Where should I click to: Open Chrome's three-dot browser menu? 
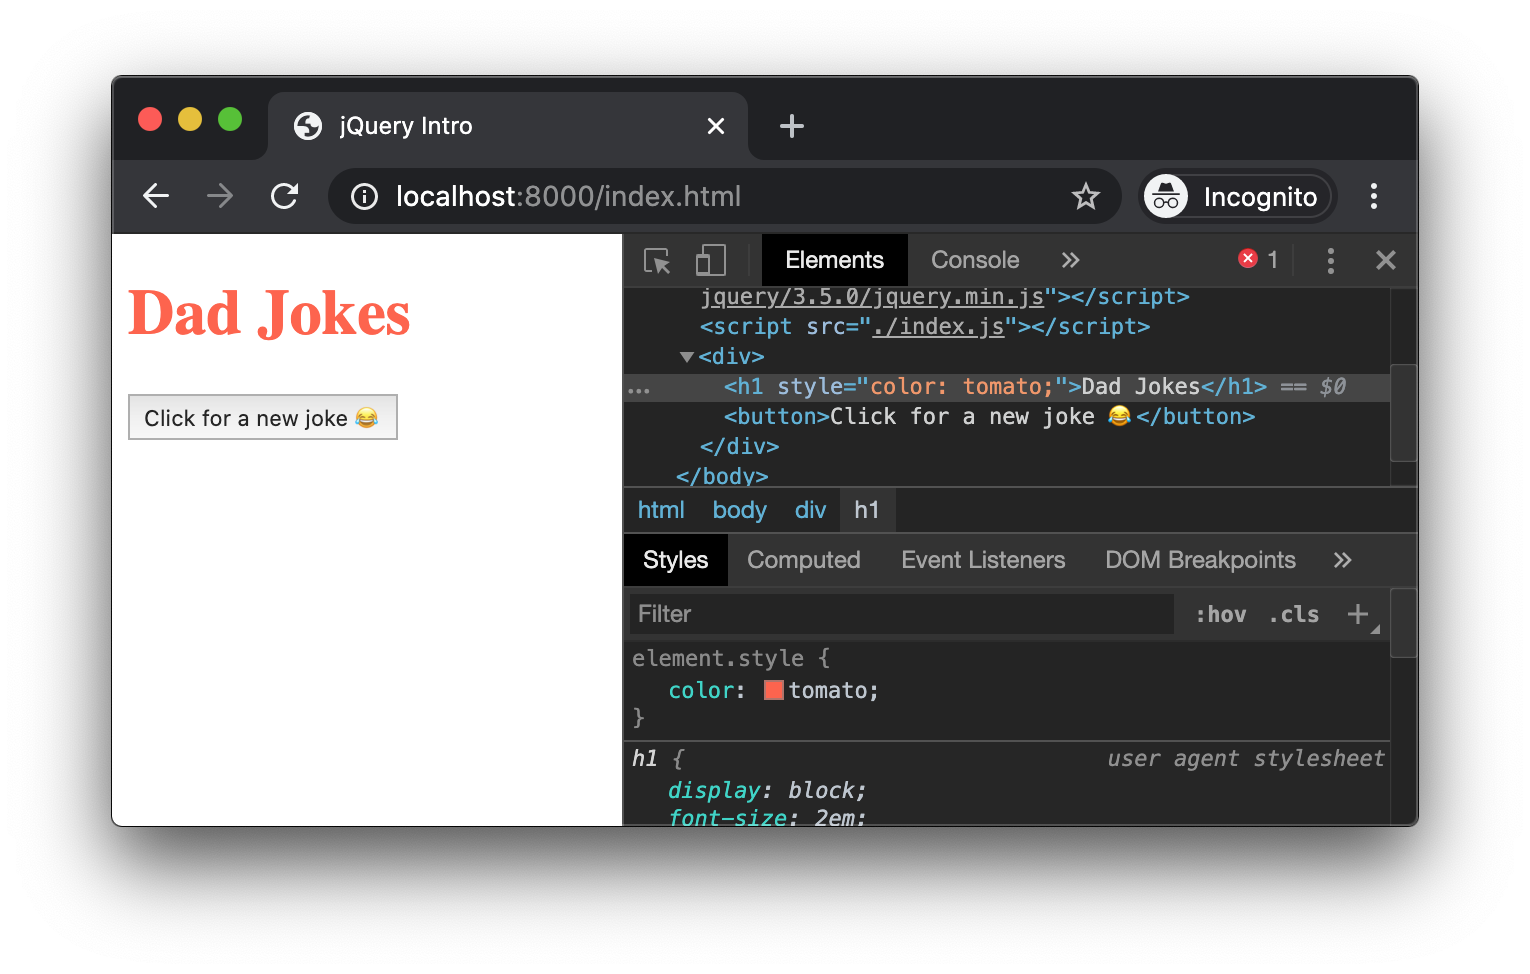click(x=1373, y=196)
